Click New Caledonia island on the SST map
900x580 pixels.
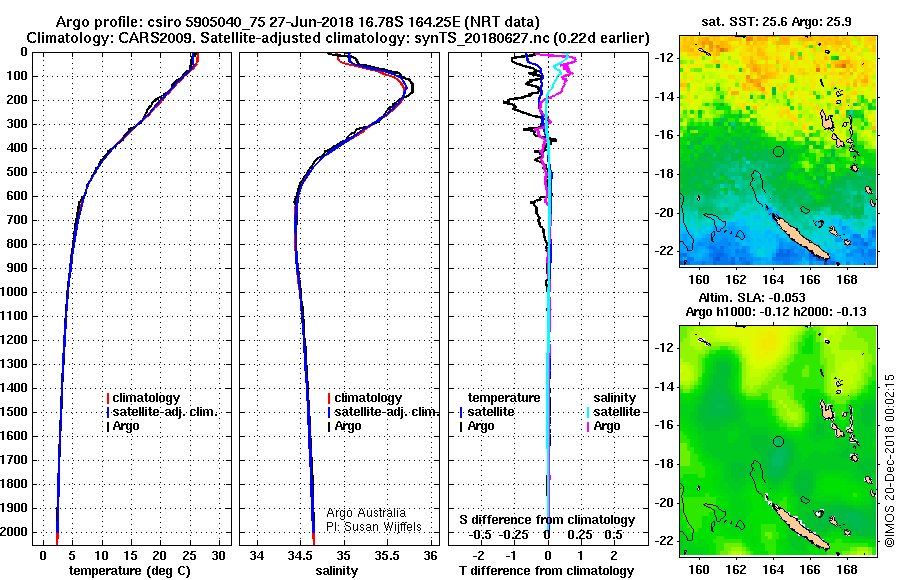click(801, 237)
